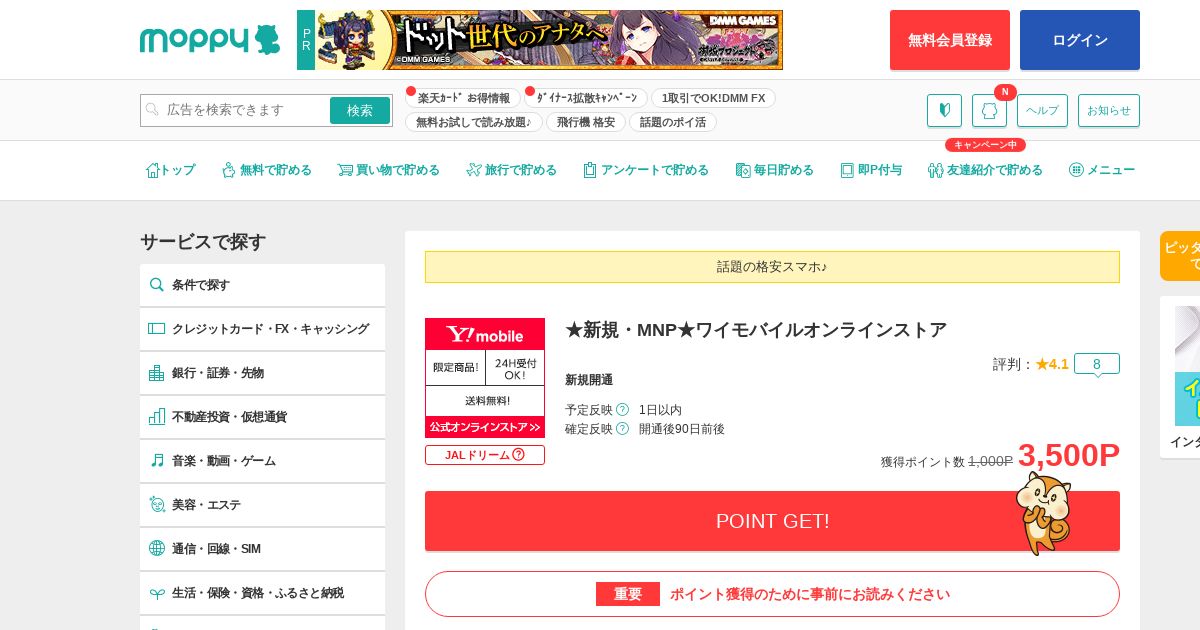Click the shopping cart icon beside 買い物で貯める
Viewport: 1200px width, 630px height.
(x=345, y=170)
